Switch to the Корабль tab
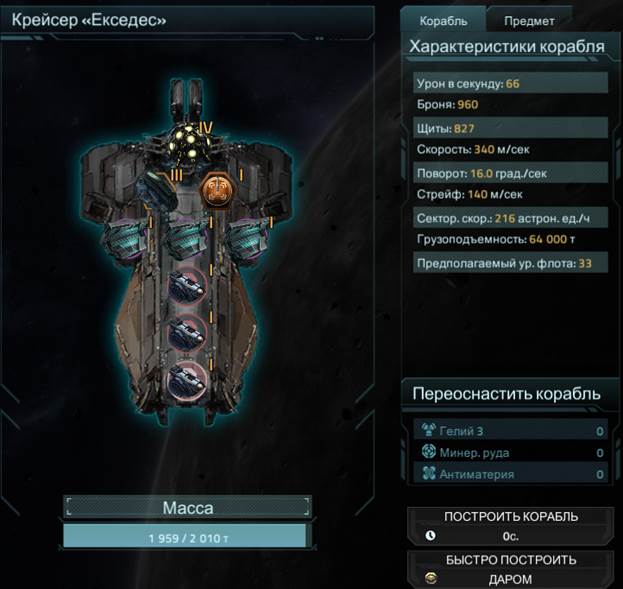Screen dimensions: 623x589 pyautogui.click(x=443, y=21)
